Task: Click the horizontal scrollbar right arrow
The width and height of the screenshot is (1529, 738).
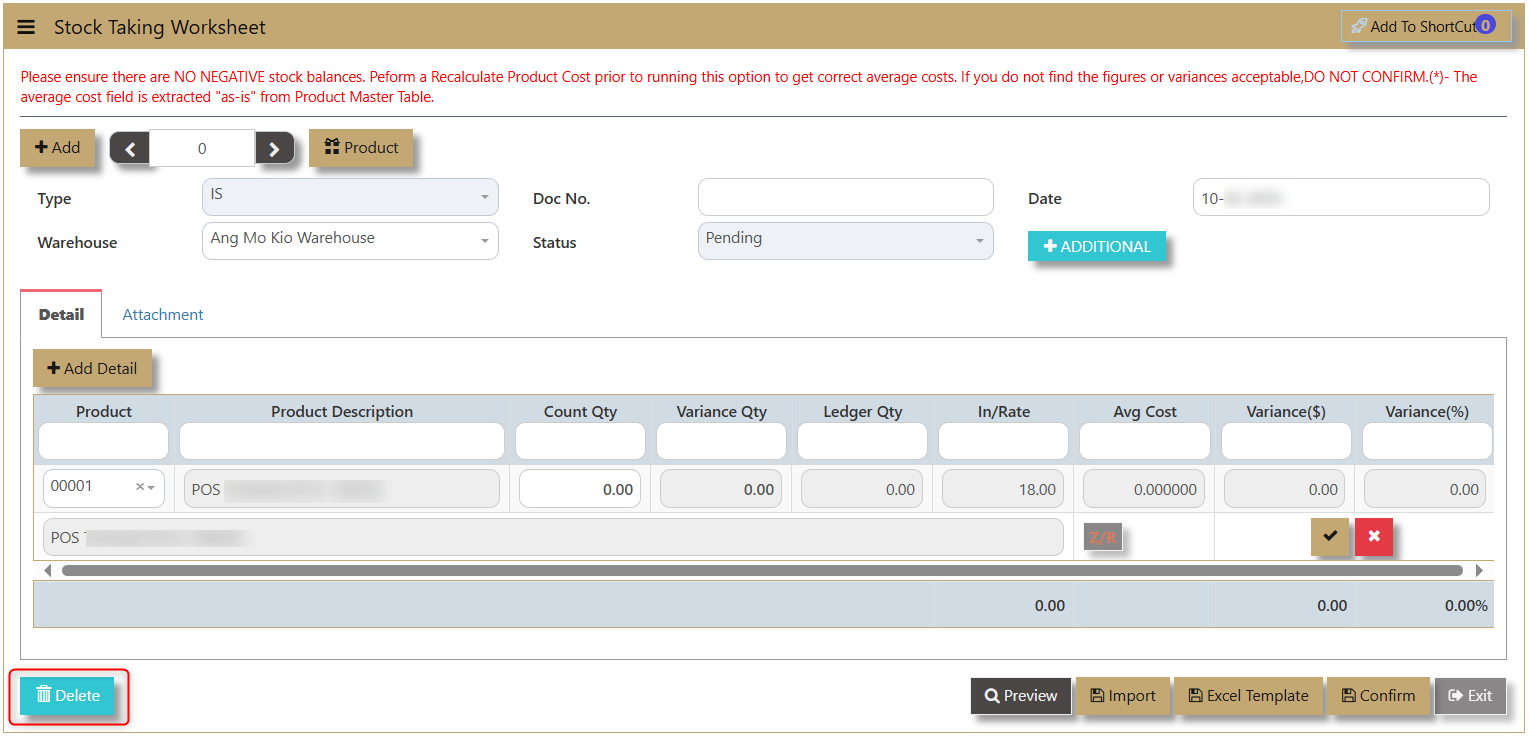Action: 1479,570
